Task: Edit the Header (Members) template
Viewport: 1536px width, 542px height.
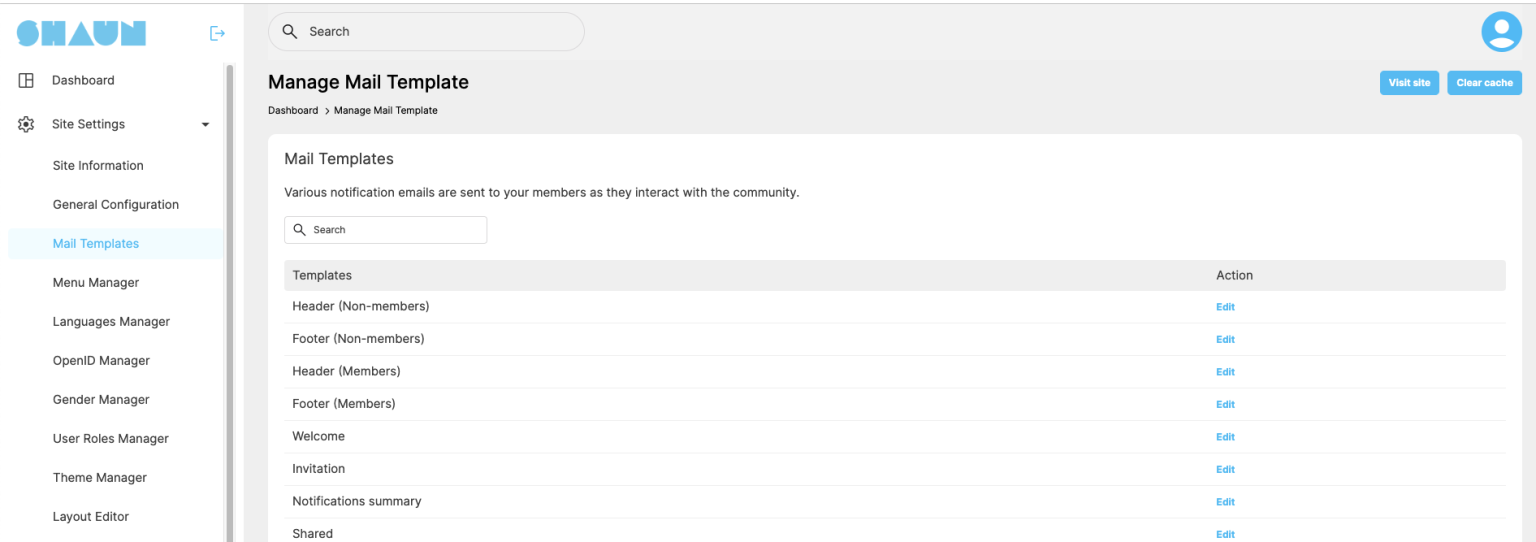Action: click(1225, 372)
